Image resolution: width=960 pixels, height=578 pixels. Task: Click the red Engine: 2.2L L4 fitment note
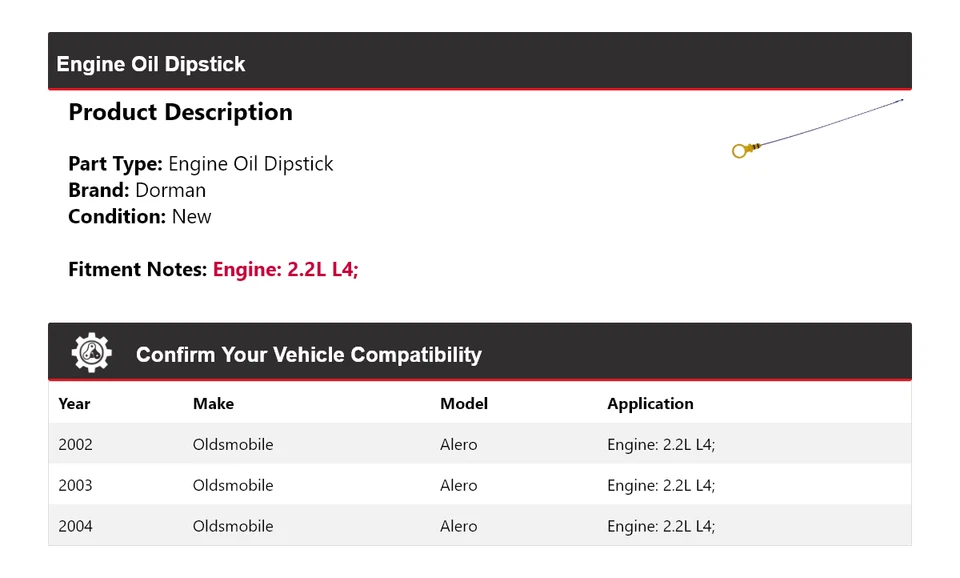point(285,269)
